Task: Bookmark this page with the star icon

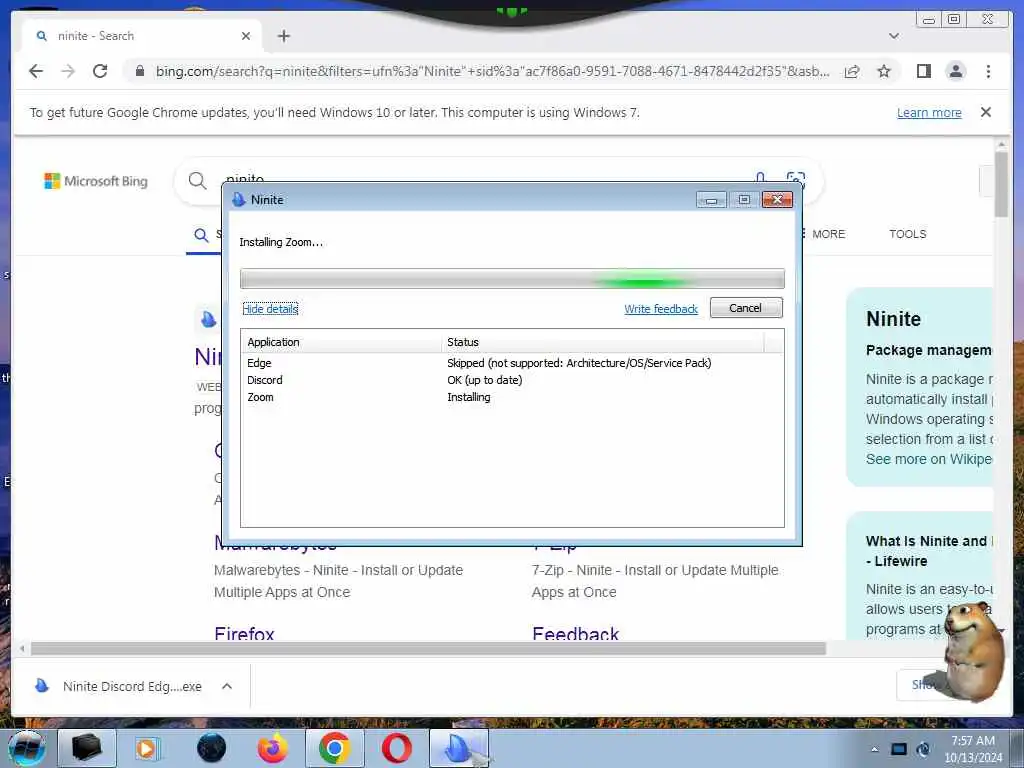Action: tap(884, 71)
